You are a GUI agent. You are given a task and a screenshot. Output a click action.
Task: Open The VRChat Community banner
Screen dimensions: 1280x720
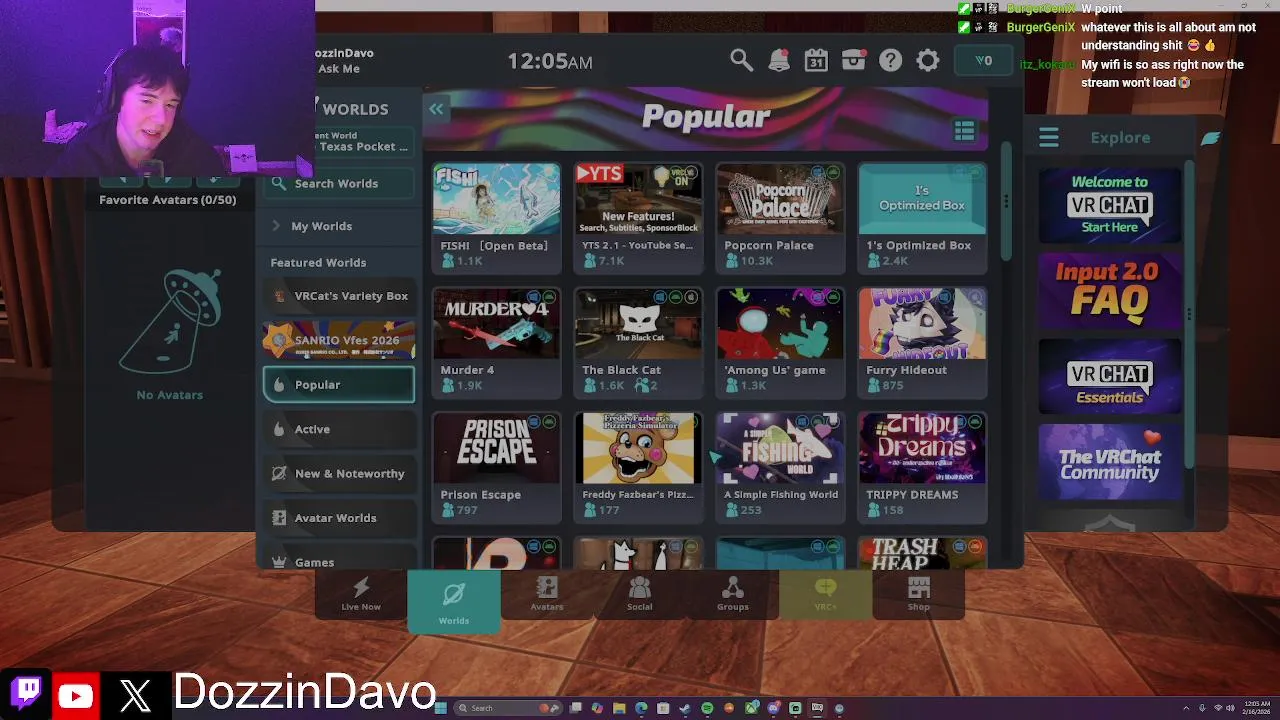tap(1110, 463)
